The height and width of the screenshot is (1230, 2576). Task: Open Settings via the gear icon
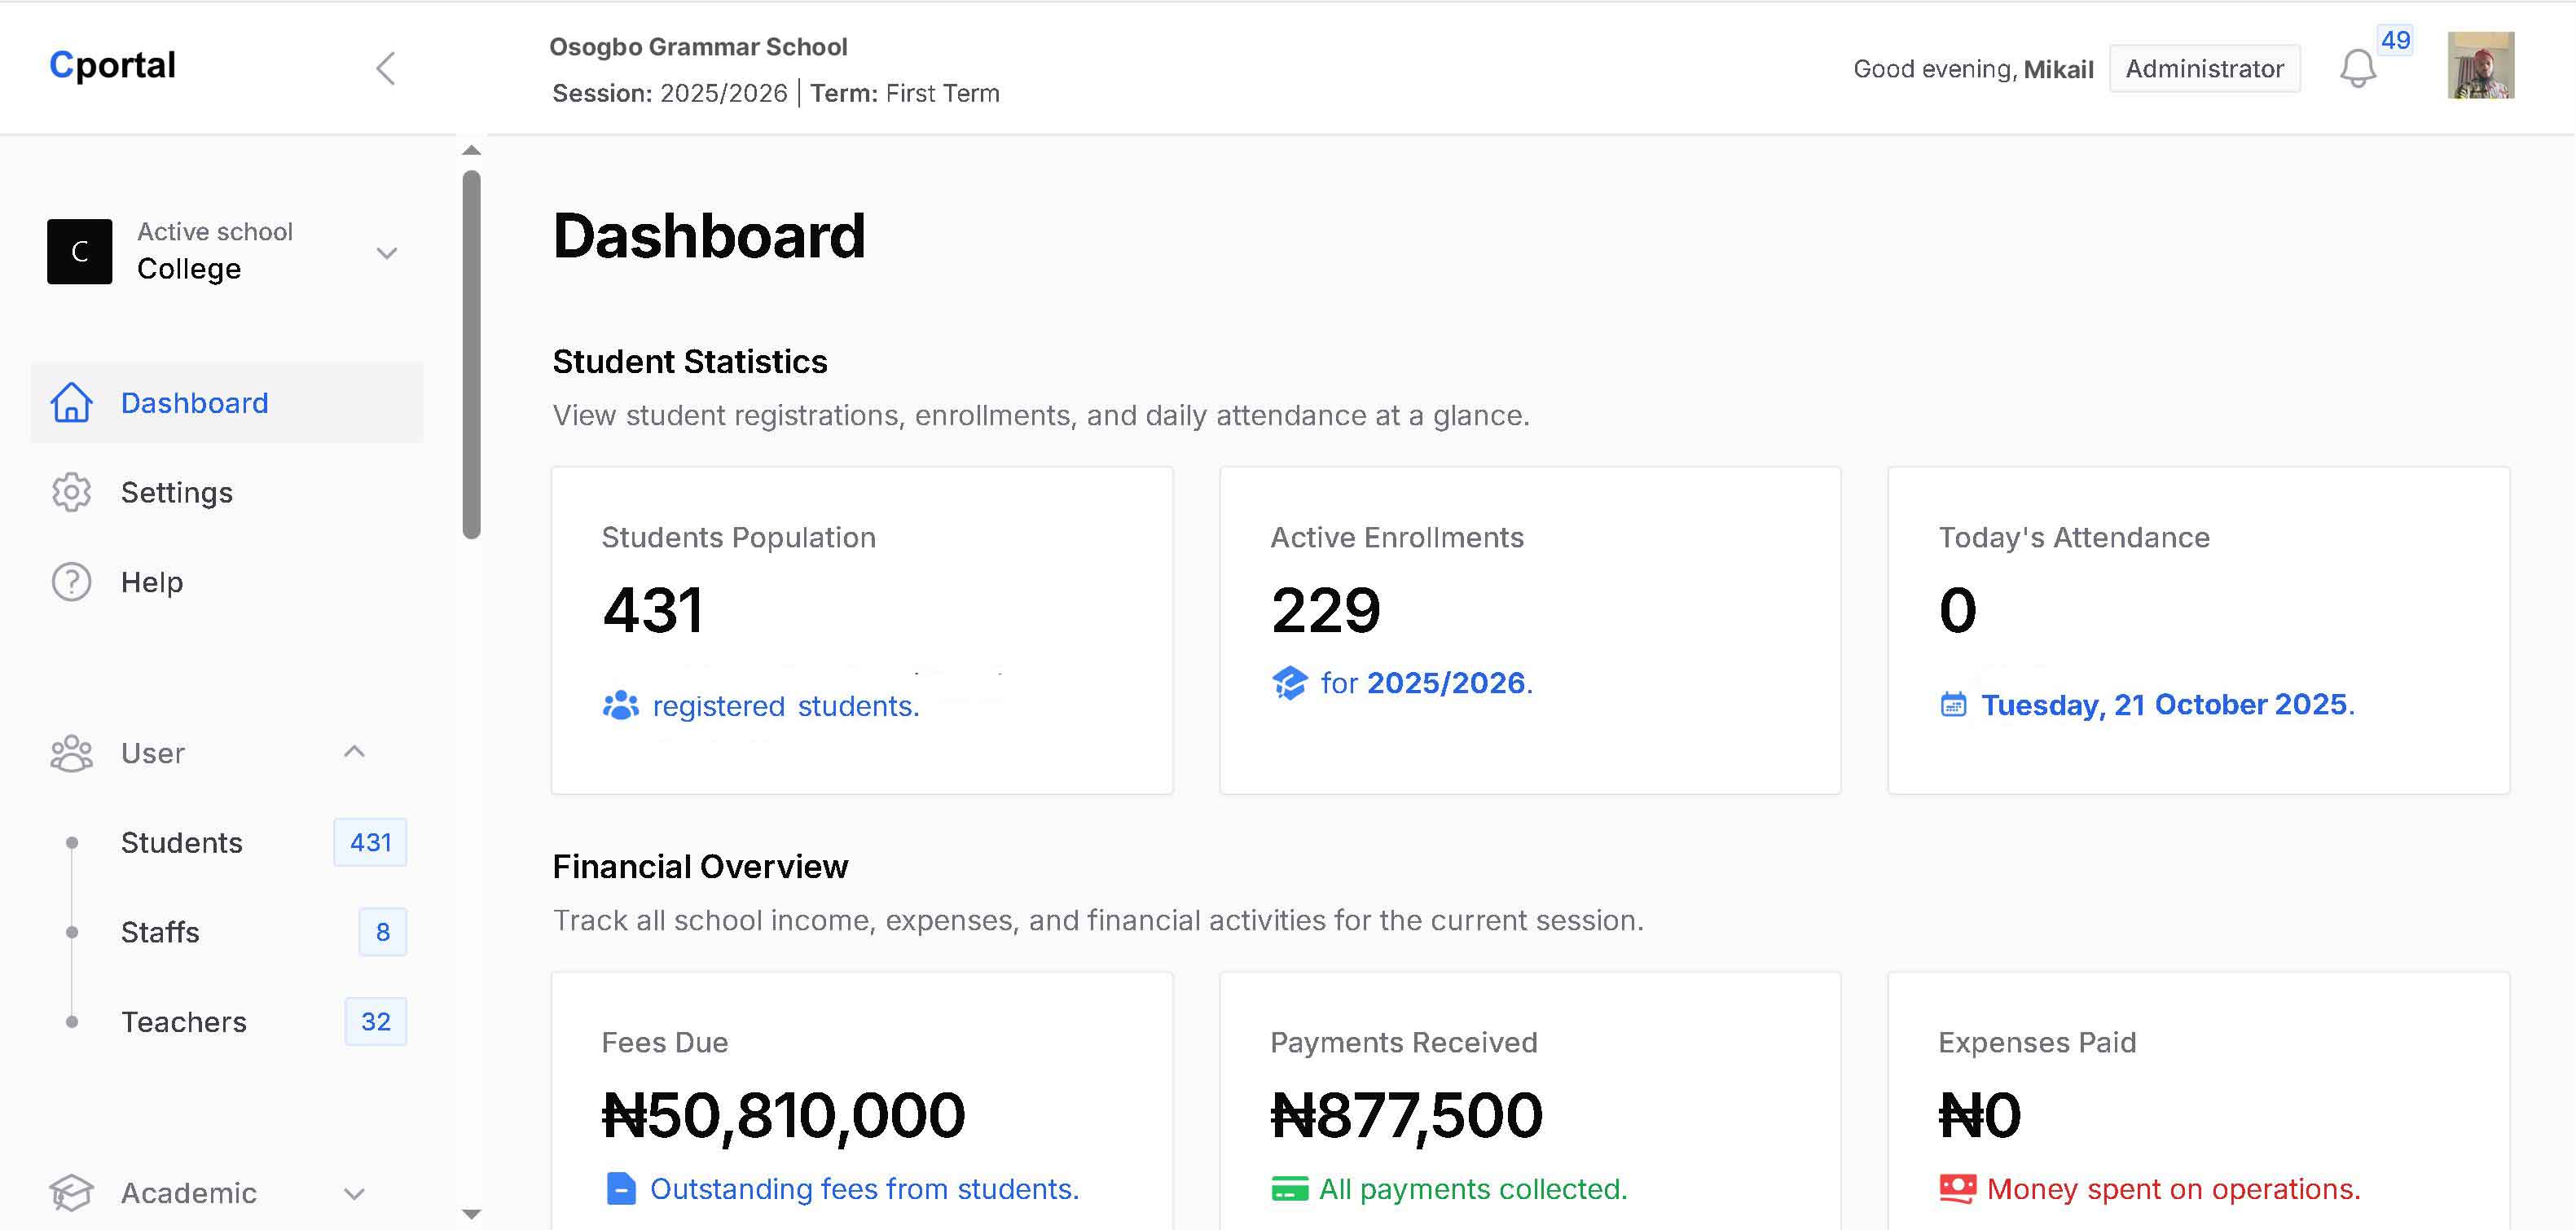coord(71,492)
